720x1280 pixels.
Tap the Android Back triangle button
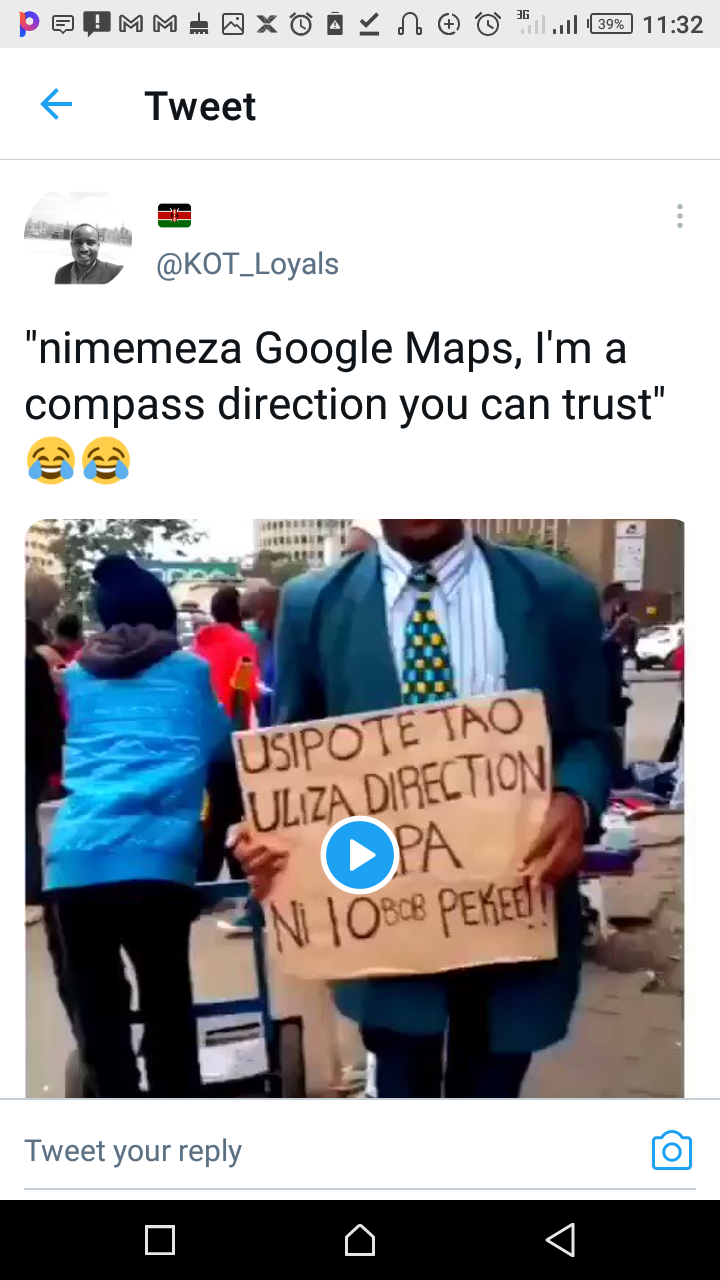(x=560, y=1240)
